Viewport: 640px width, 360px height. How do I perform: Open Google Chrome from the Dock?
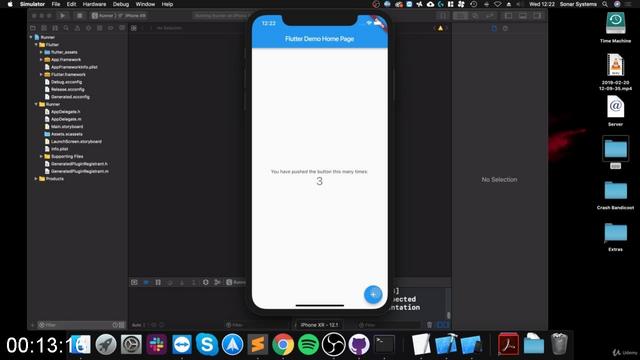[283, 344]
